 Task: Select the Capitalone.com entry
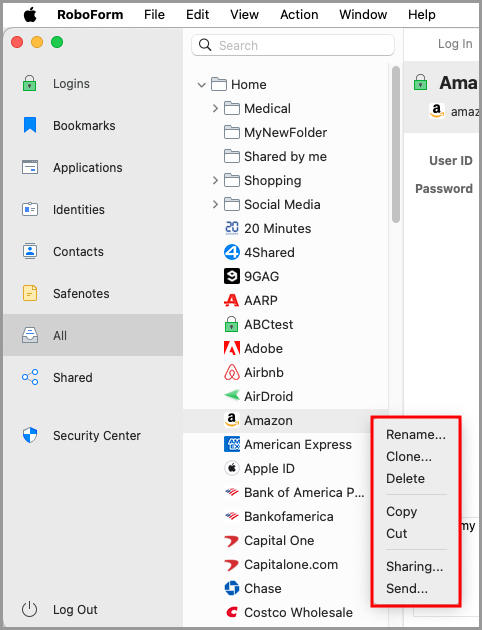(281, 565)
